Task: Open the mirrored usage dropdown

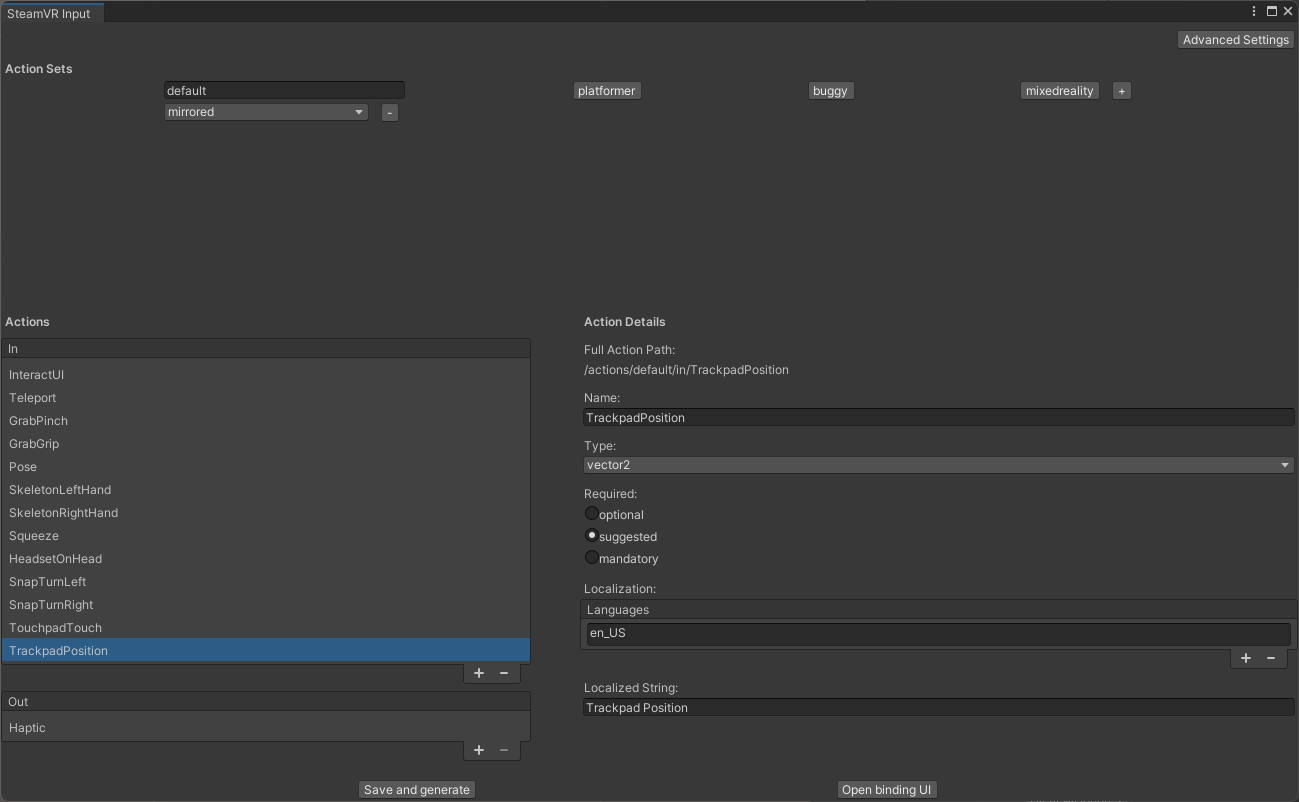Action: pyautogui.click(x=266, y=112)
